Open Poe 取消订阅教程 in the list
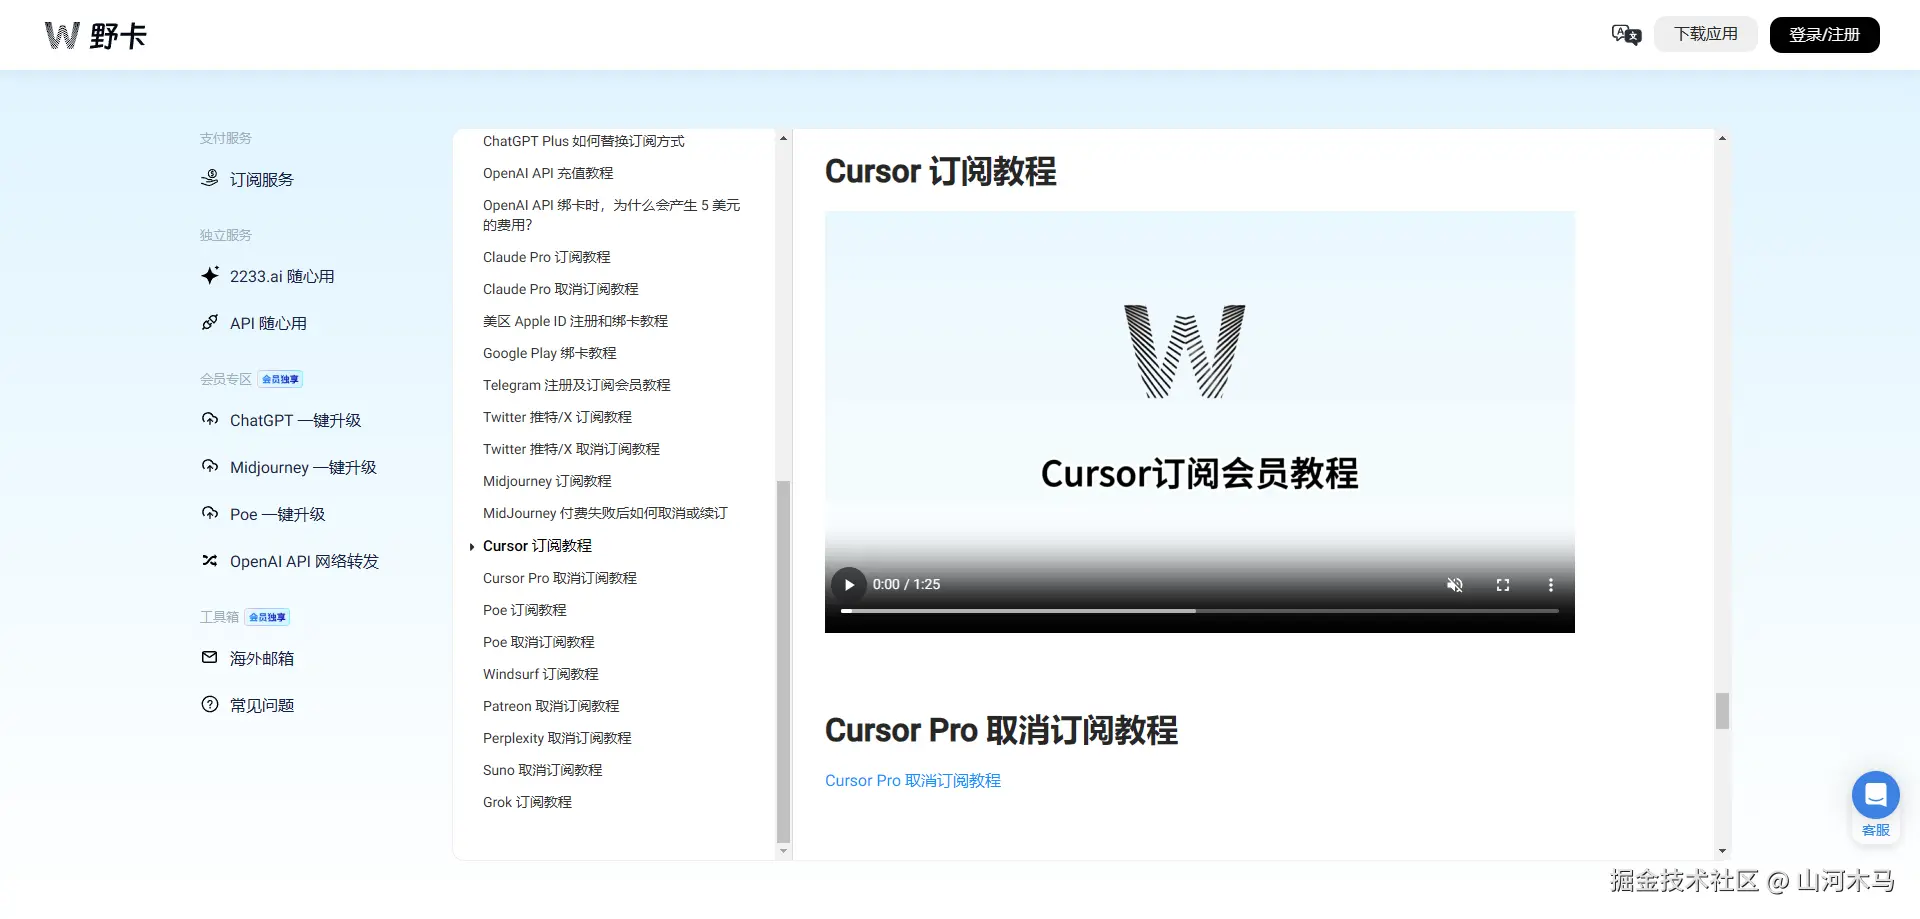Image resolution: width=1920 pixels, height=919 pixels. pyautogui.click(x=538, y=642)
